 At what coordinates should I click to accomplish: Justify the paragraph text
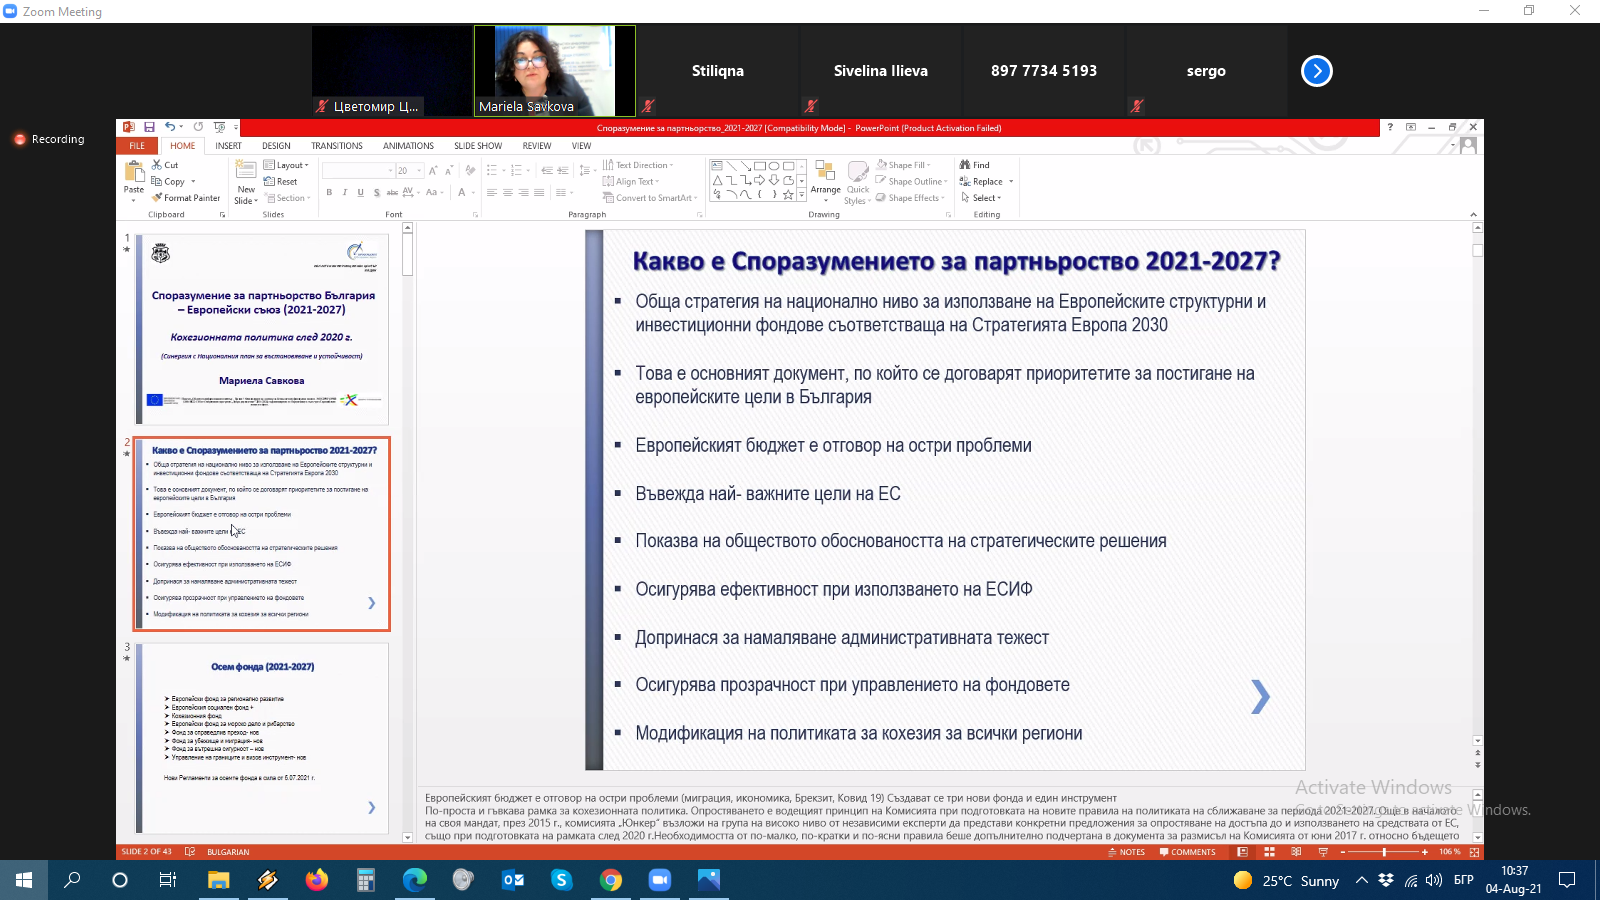(x=539, y=193)
